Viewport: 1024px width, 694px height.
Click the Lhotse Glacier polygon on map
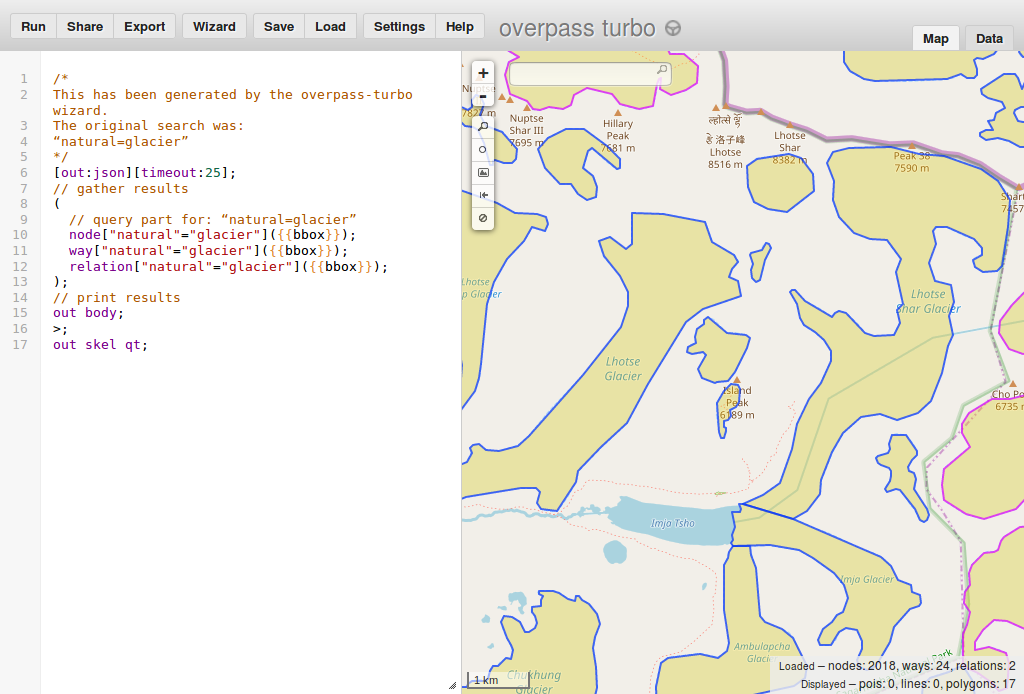[x=623, y=369]
